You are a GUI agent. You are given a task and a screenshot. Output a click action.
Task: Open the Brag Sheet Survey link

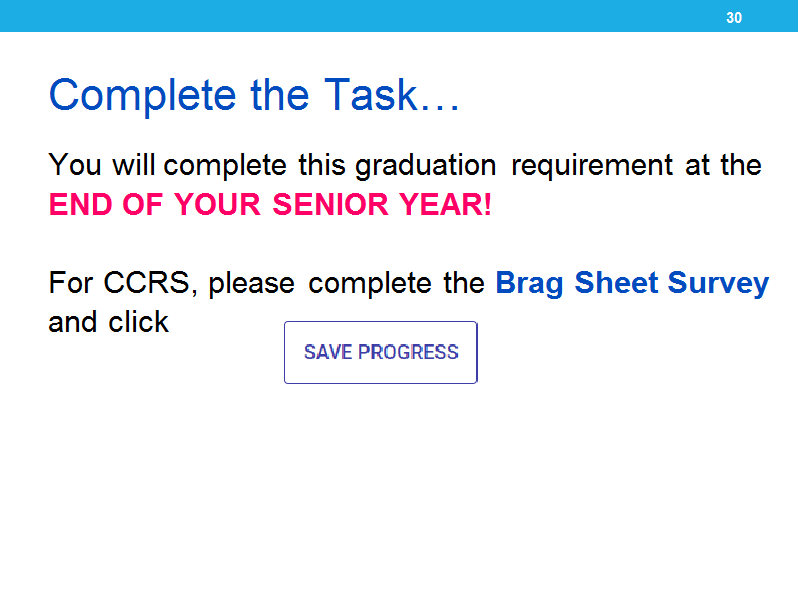[x=632, y=284]
